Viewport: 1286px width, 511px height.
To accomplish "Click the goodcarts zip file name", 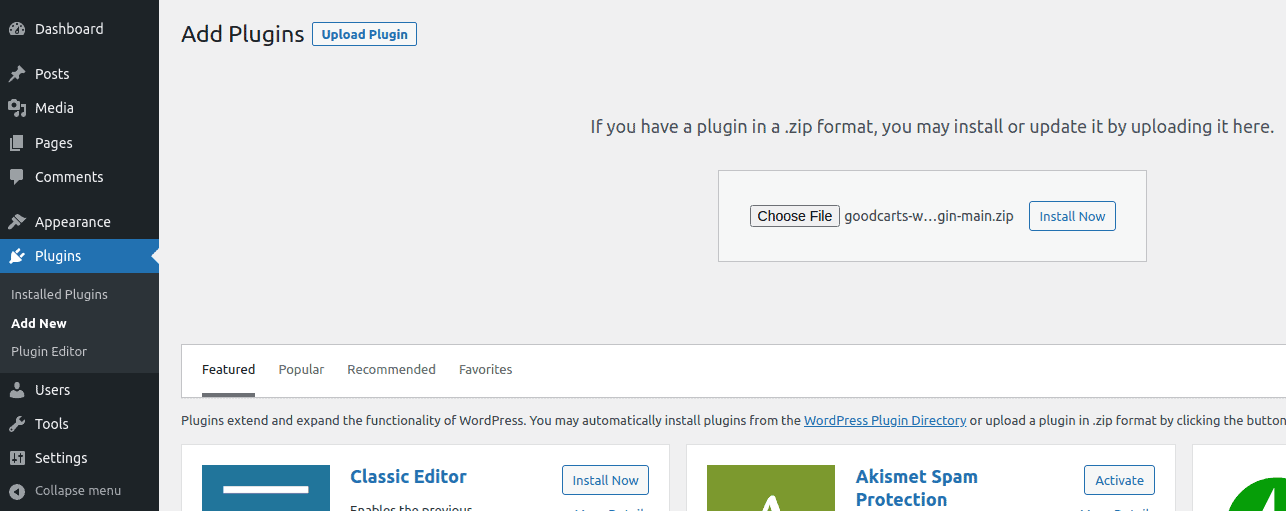I will [929, 216].
